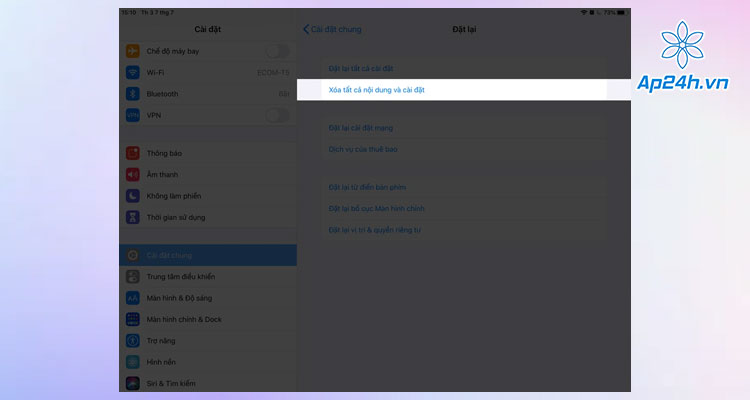This screenshot has width=750, height=400.
Task: Open Âm thanh settings row label
Action: tap(162, 175)
